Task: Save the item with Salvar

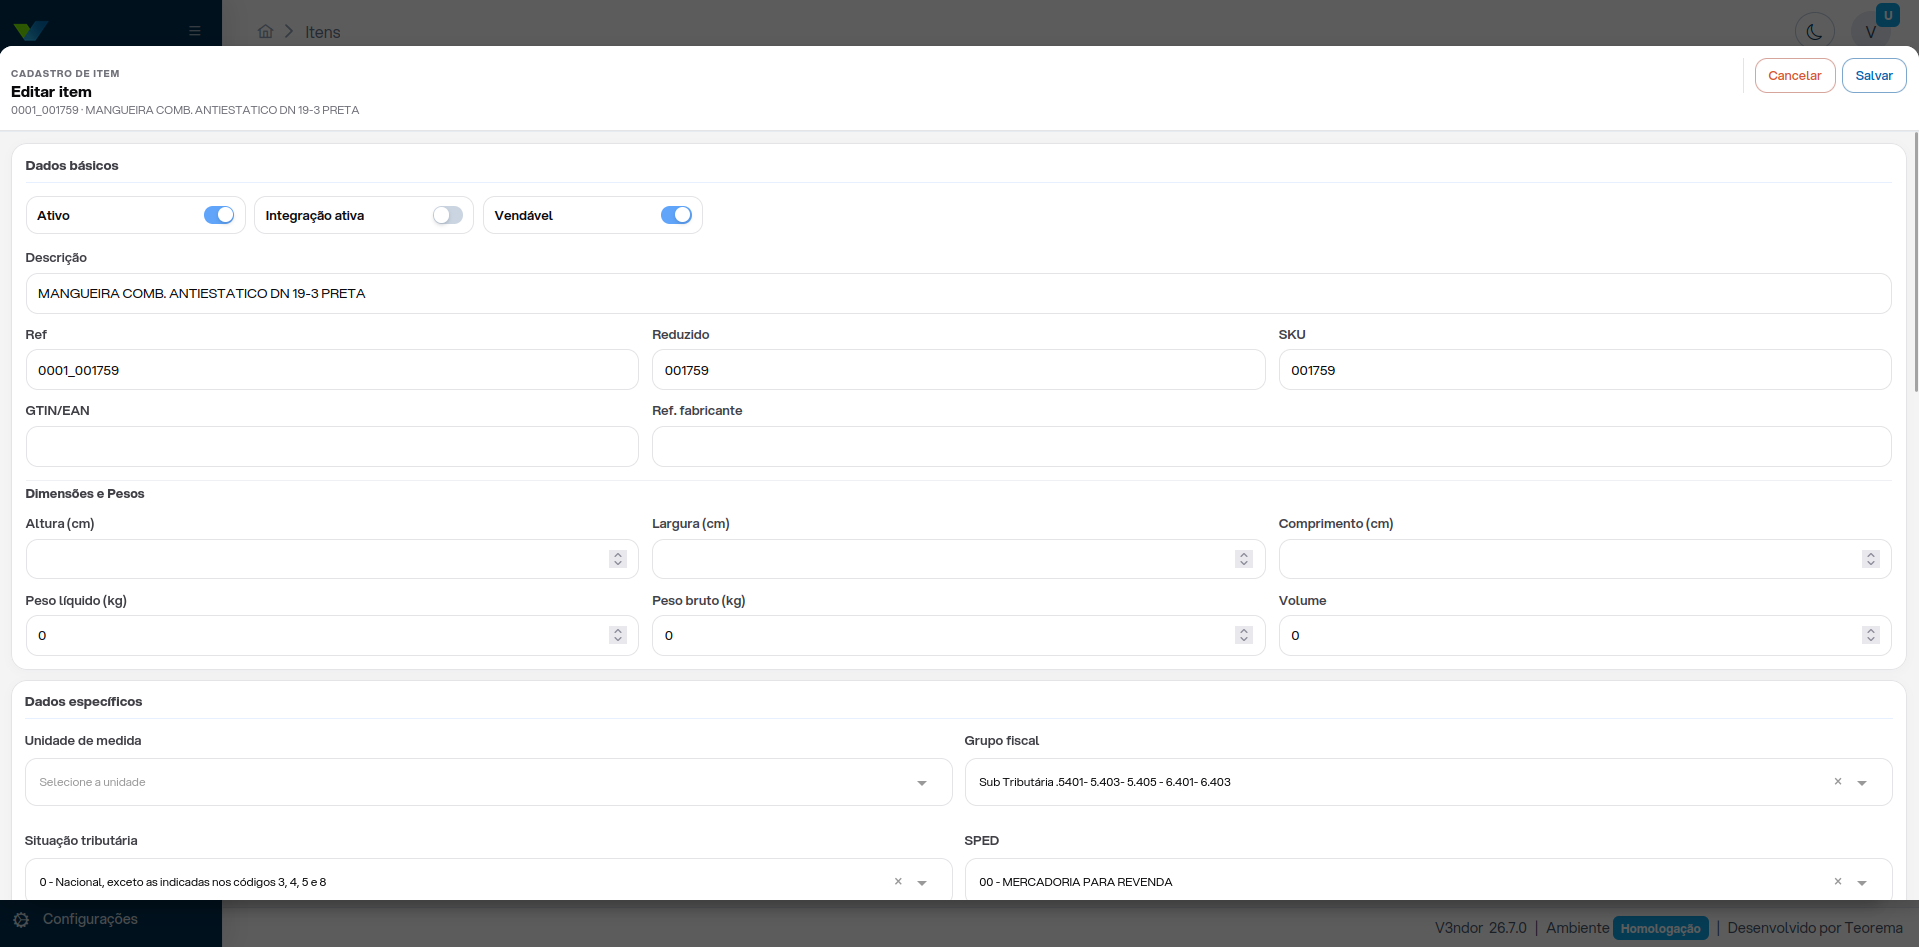Action: (x=1874, y=76)
